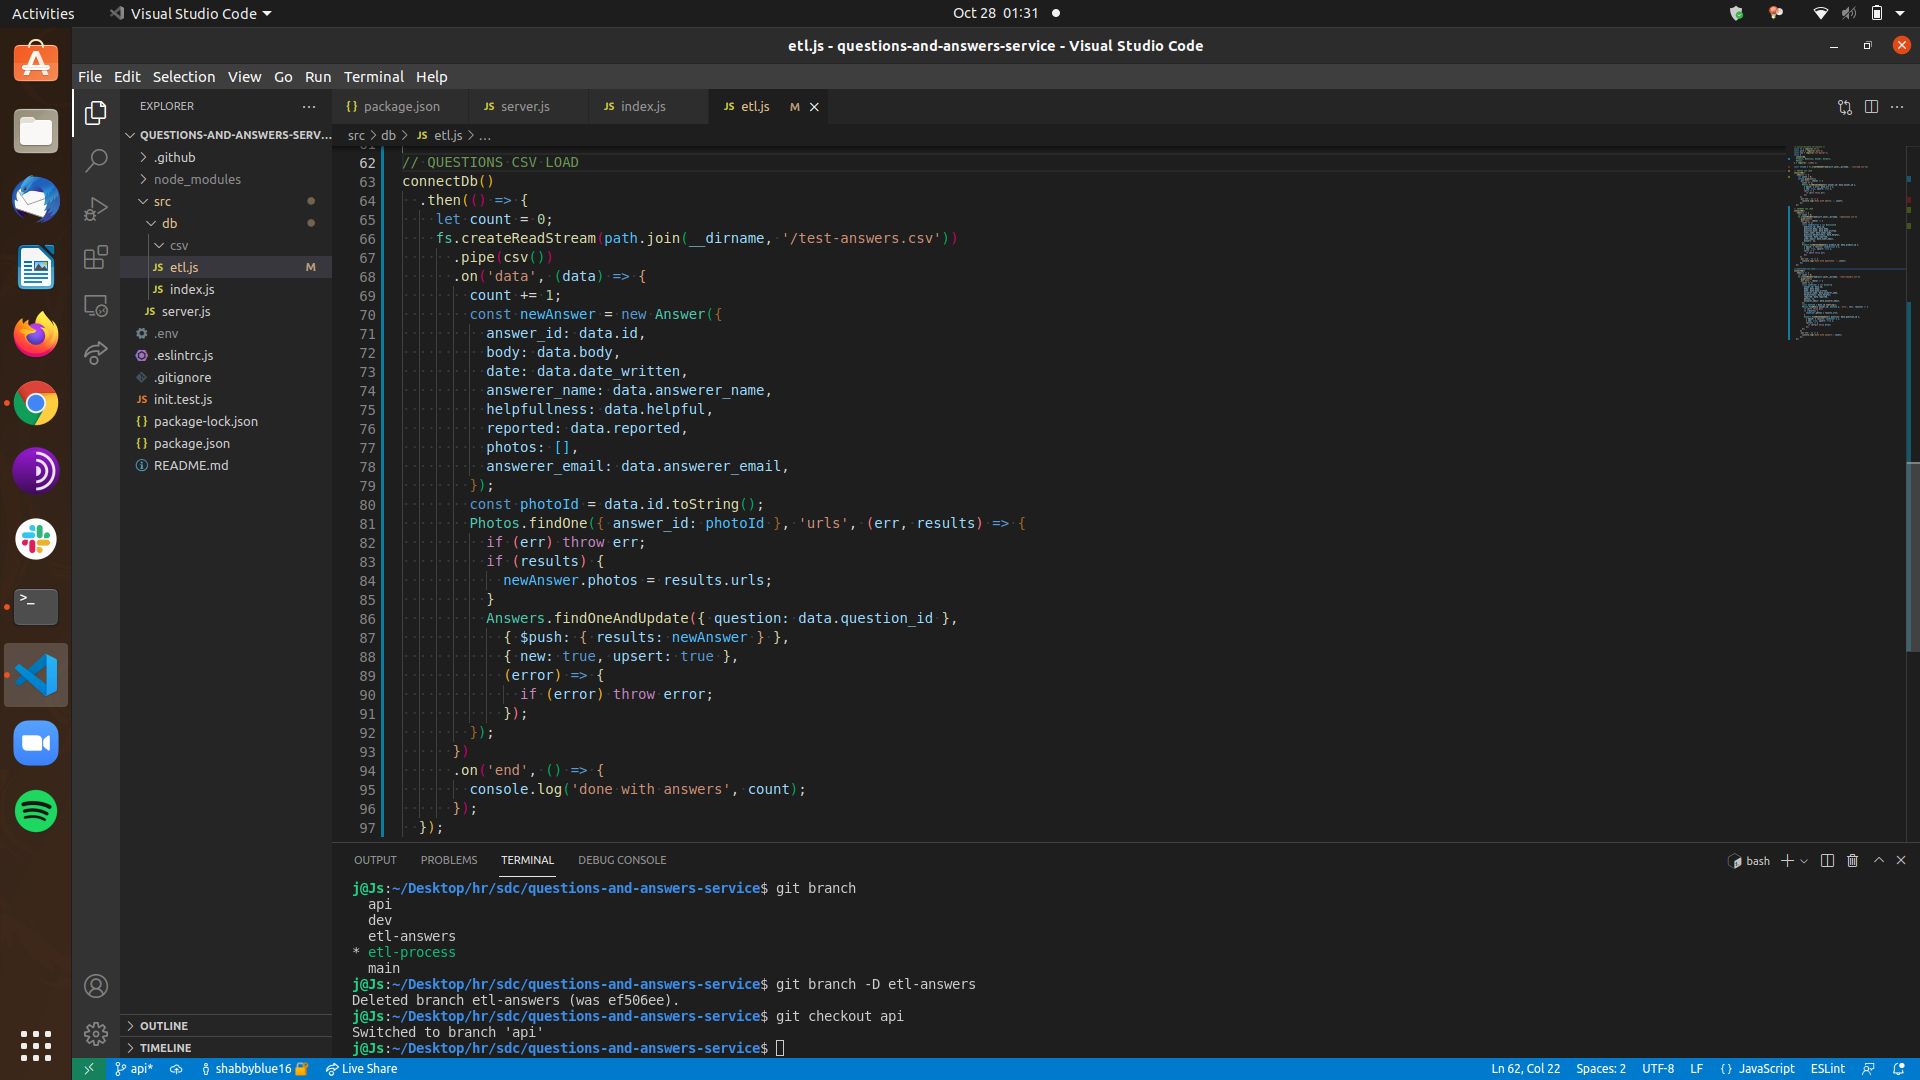Viewport: 1920px width, 1080px height.
Task: Click the synchronize changes cloud icon
Action: (176, 1069)
